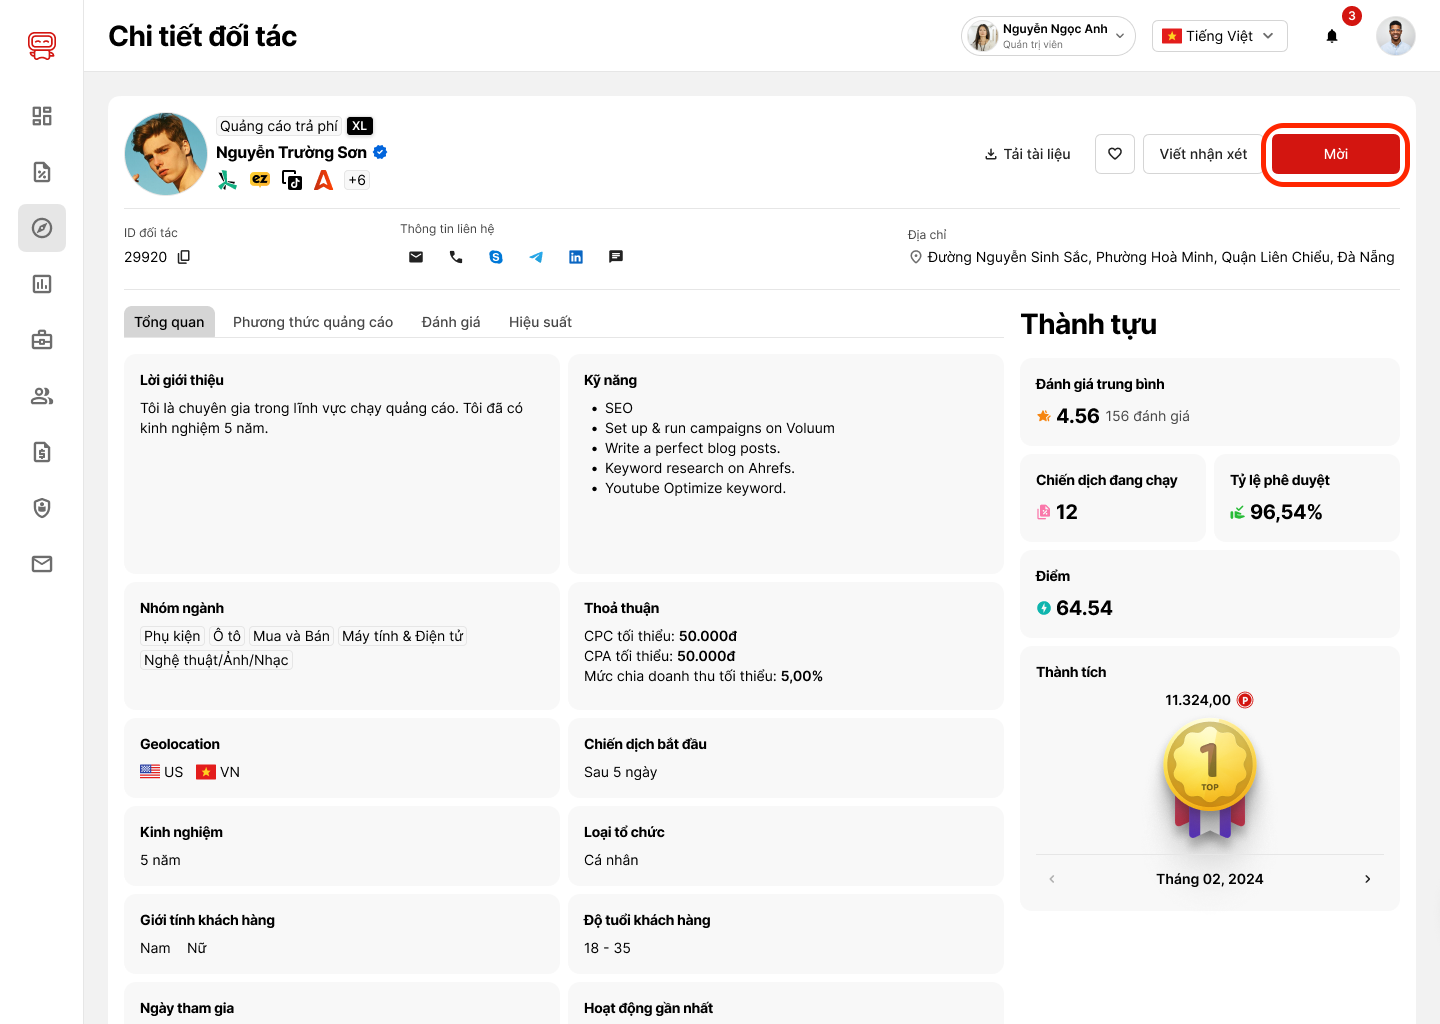Go to next month in Thành tích

point(1367,879)
